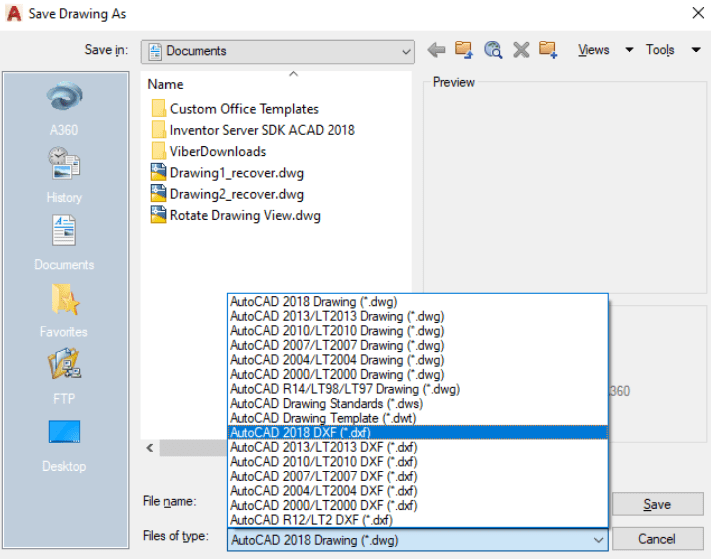Screen dimensions: 711x559
Task: Choose AutoCAD 2004/LT2004 Drawing (*.dwg)
Action: tap(418, 360)
